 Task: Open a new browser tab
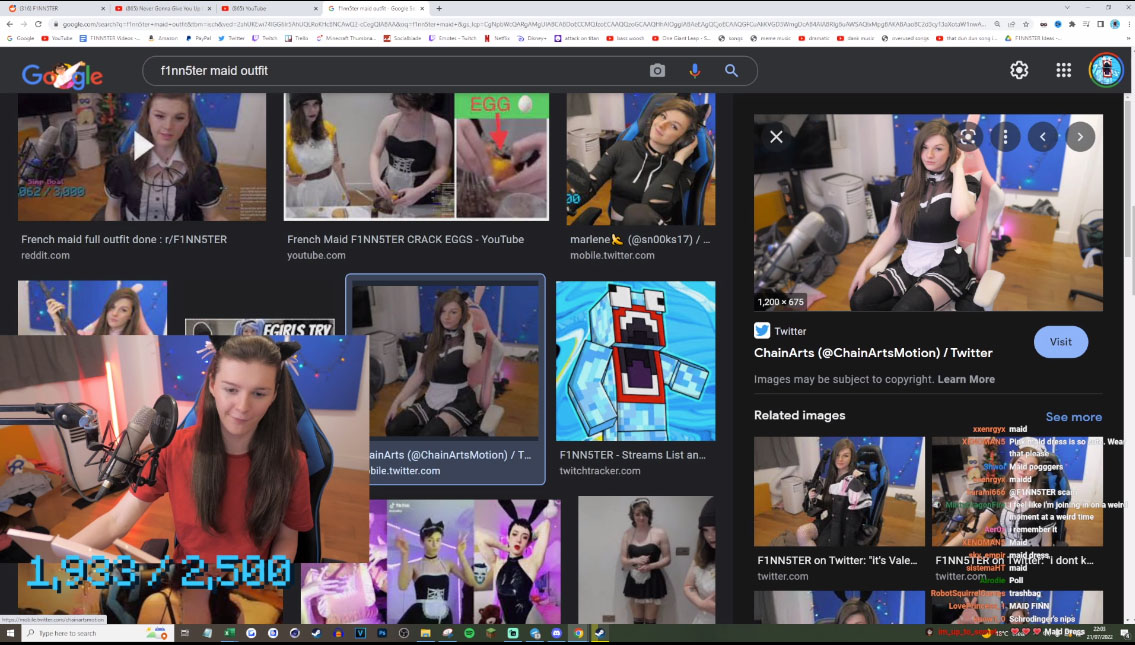click(x=439, y=9)
